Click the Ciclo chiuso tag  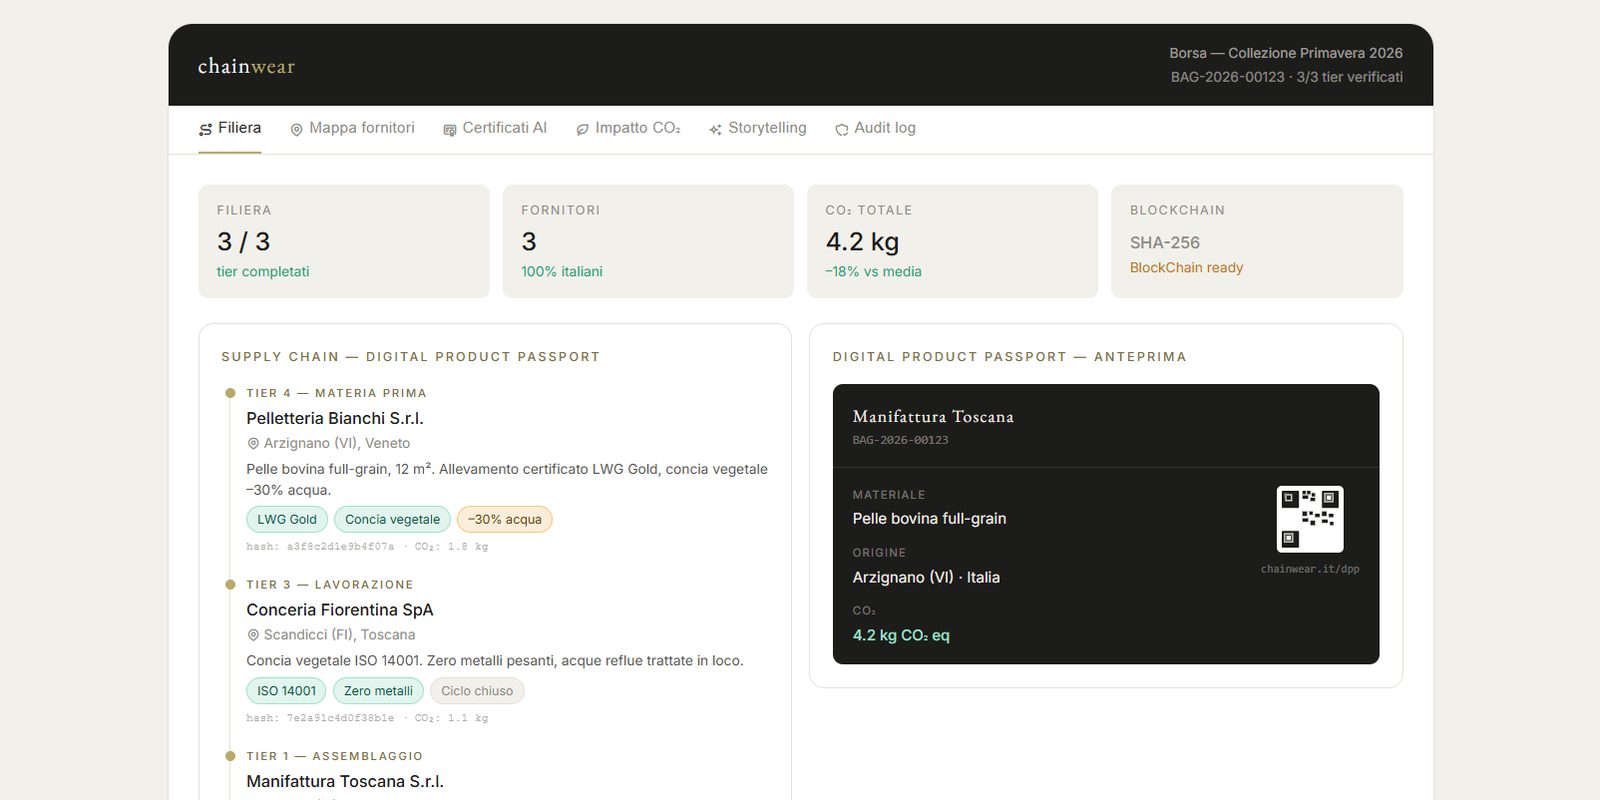click(477, 691)
